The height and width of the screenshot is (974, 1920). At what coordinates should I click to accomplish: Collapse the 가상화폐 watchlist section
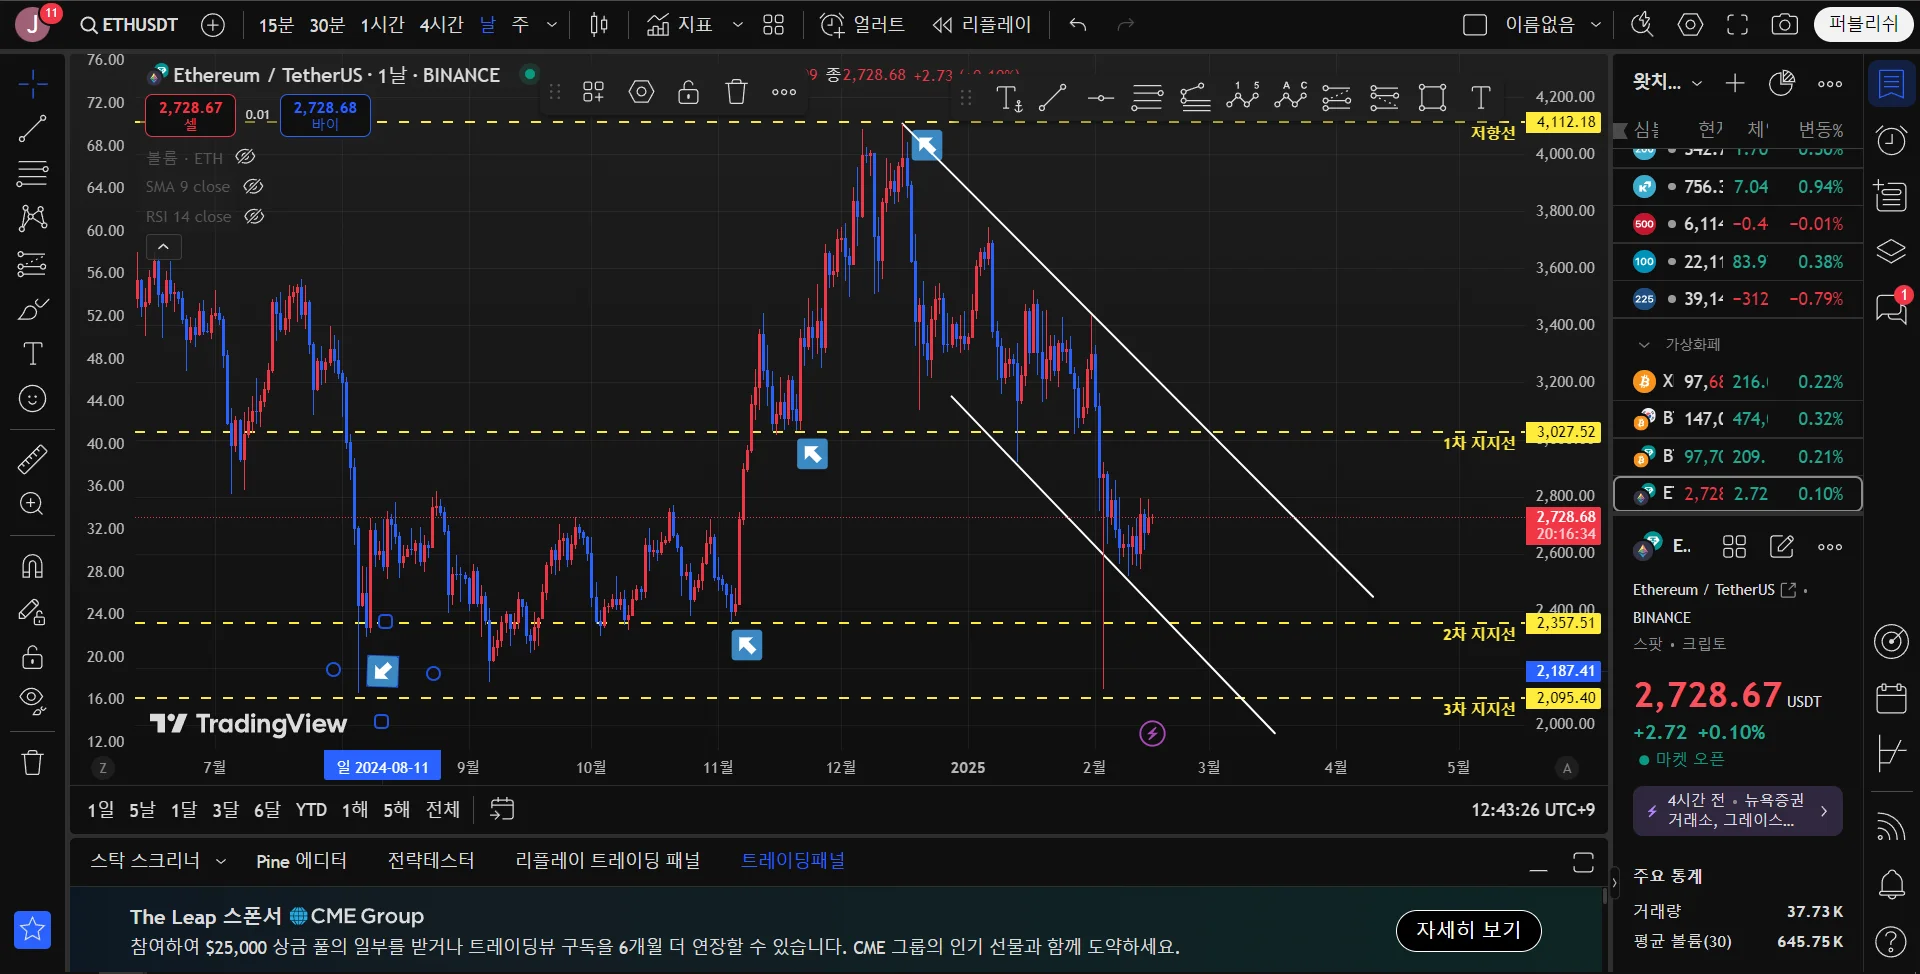click(x=1644, y=345)
